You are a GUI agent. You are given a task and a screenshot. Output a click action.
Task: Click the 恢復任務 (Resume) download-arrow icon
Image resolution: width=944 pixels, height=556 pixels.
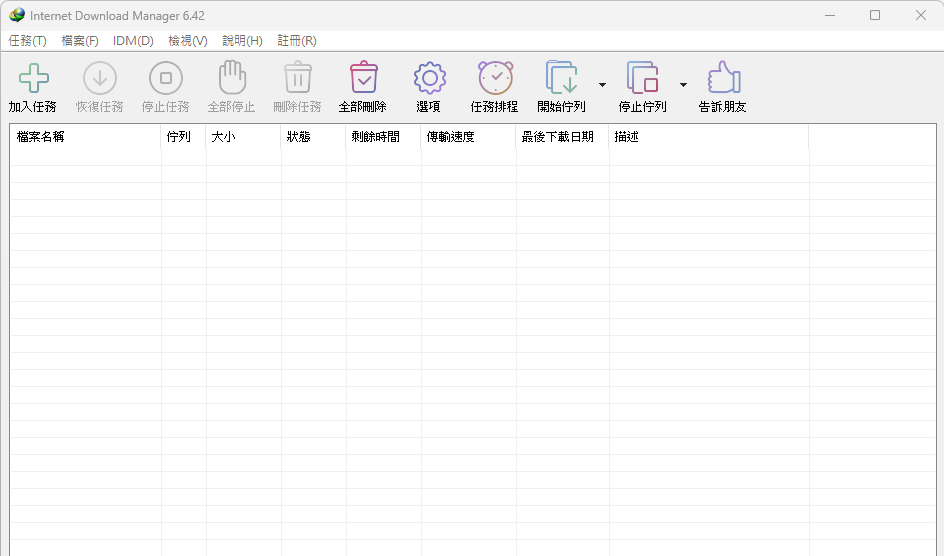99,78
